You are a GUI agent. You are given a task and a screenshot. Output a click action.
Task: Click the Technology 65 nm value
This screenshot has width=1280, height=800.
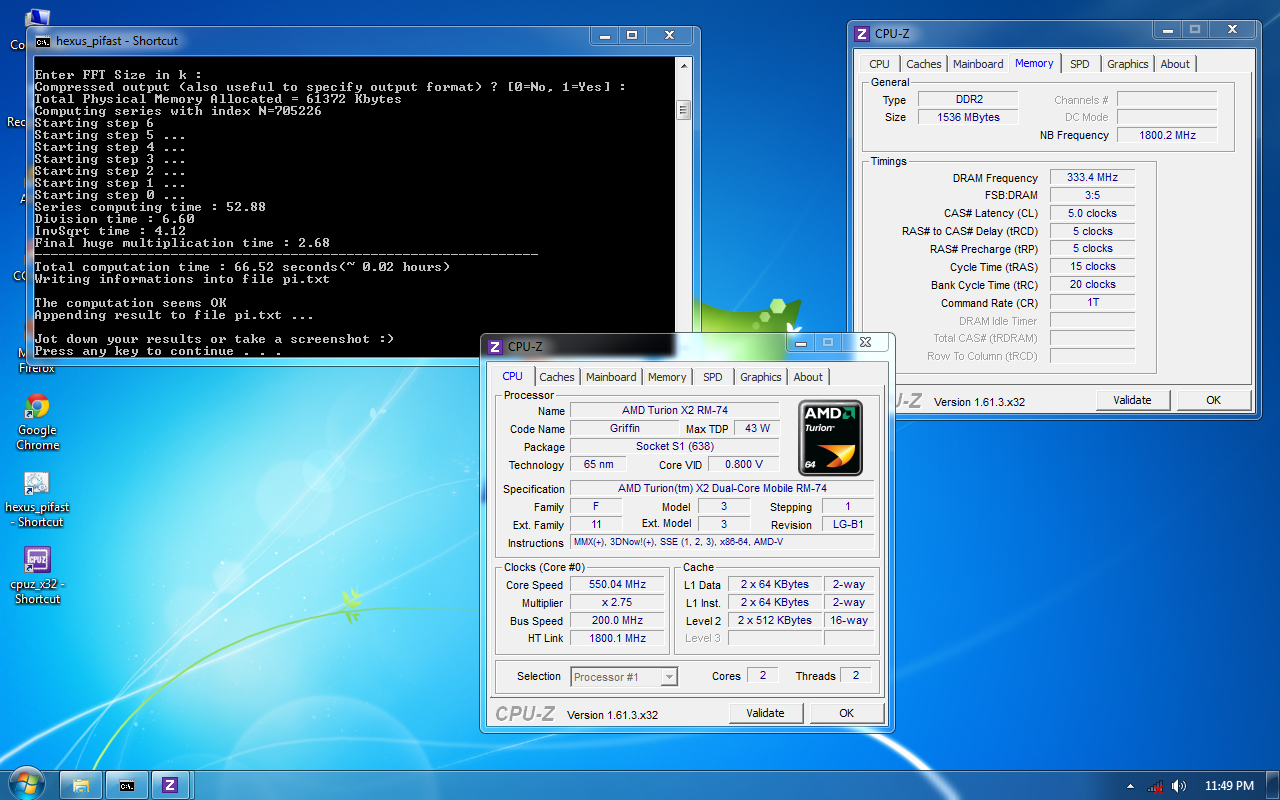click(598, 464)
